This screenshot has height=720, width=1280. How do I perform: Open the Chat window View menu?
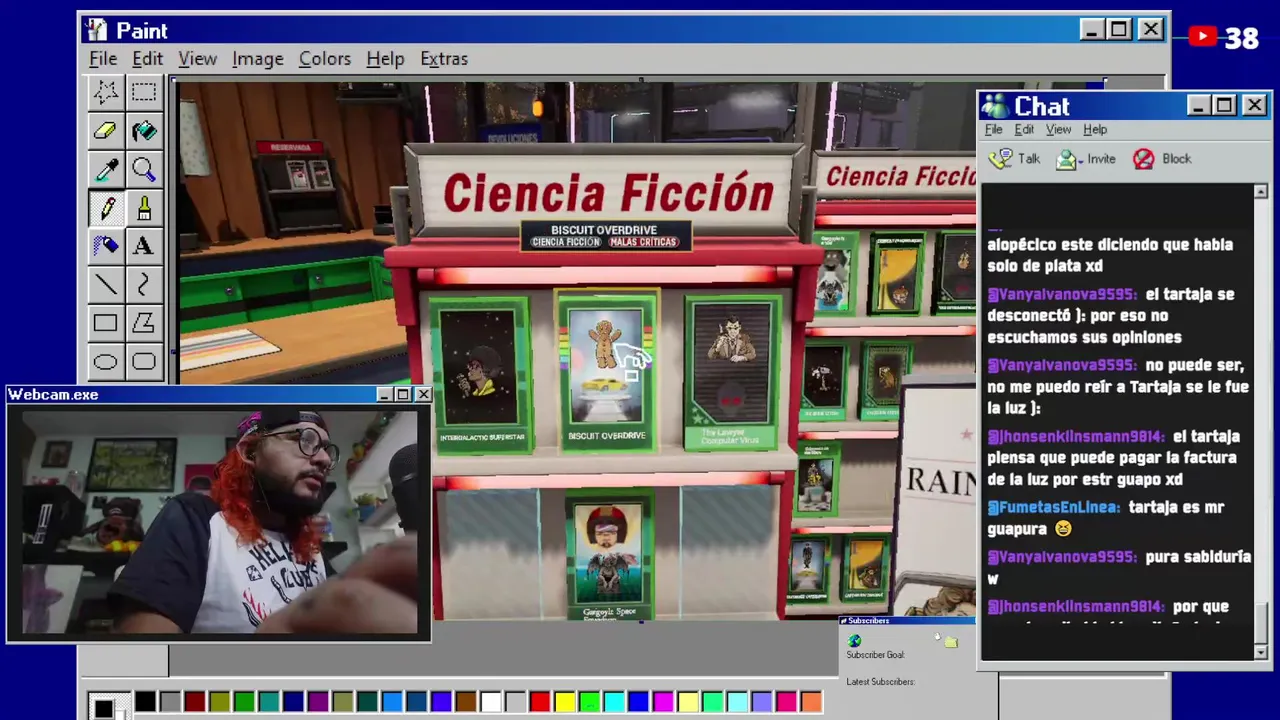pos(1058,129)
